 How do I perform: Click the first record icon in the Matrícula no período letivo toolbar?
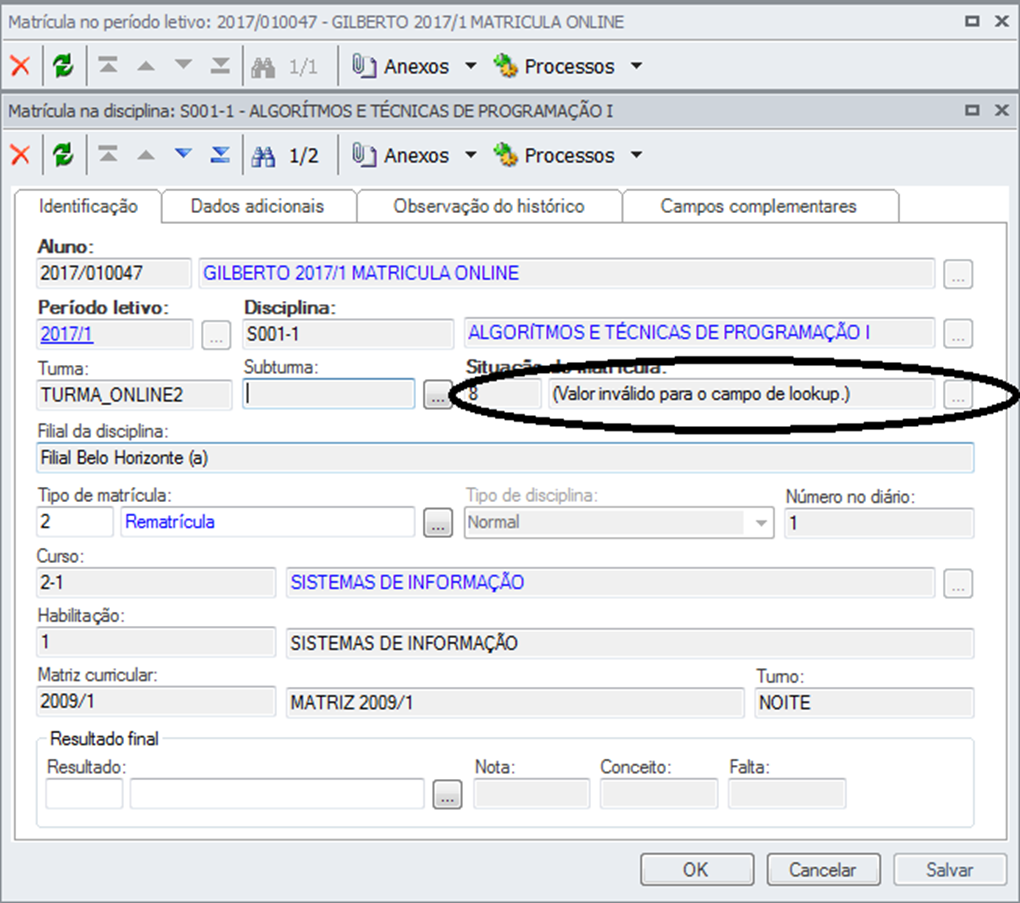(x=108, y=65)
